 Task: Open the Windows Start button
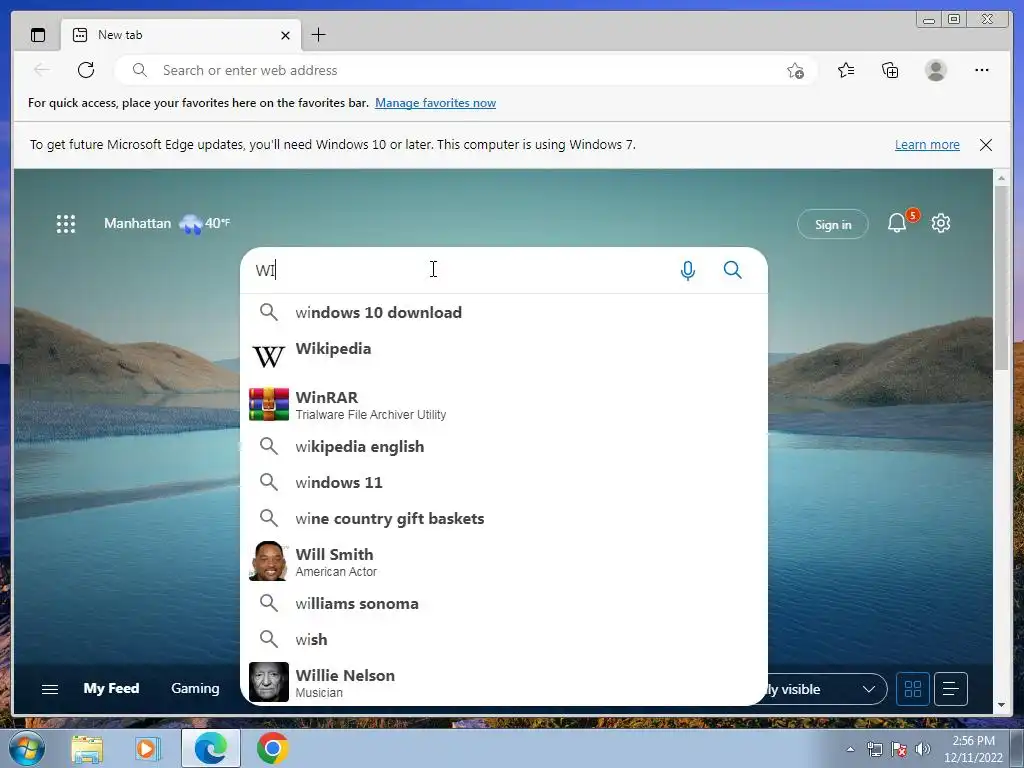tap(27, 748)
